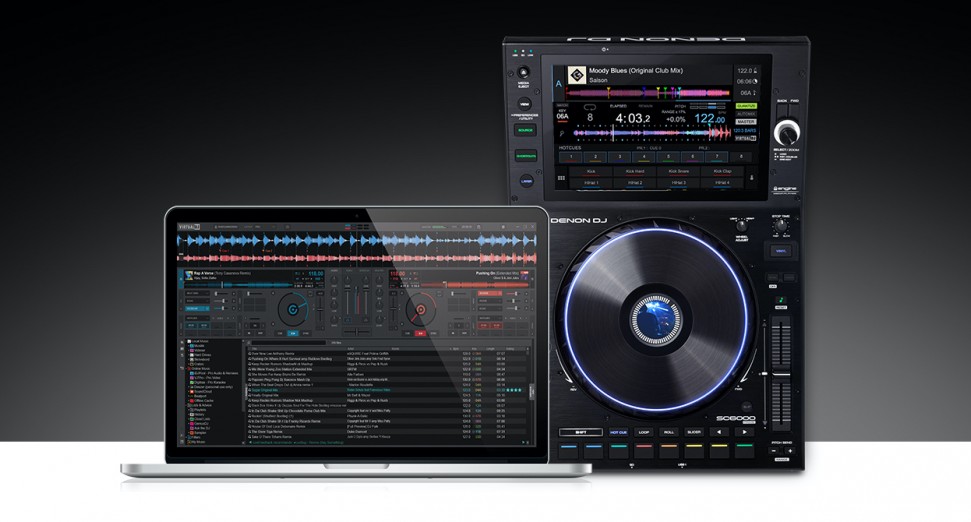Start the left deck with the blue play button

pos(292,333)
